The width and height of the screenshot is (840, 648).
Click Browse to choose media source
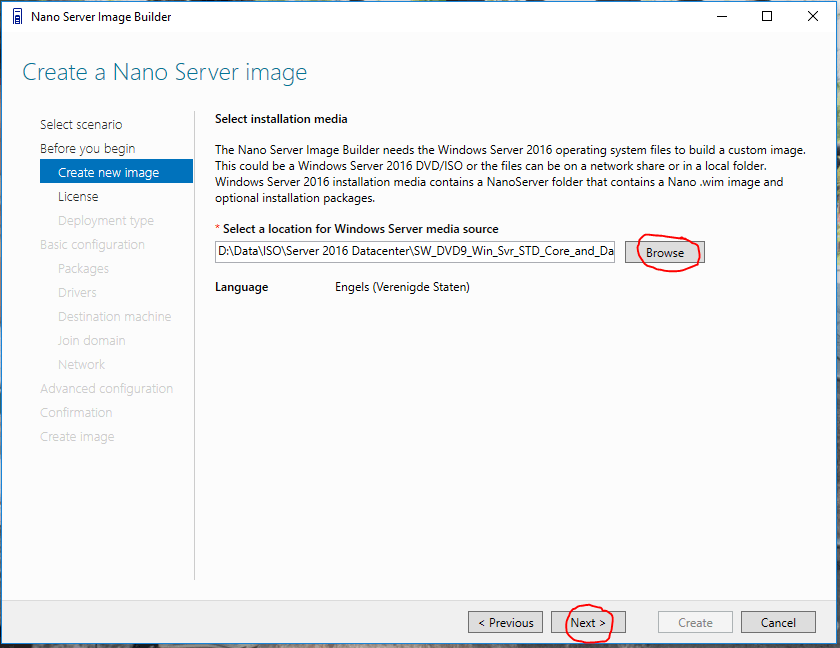[x=664, y=252]
